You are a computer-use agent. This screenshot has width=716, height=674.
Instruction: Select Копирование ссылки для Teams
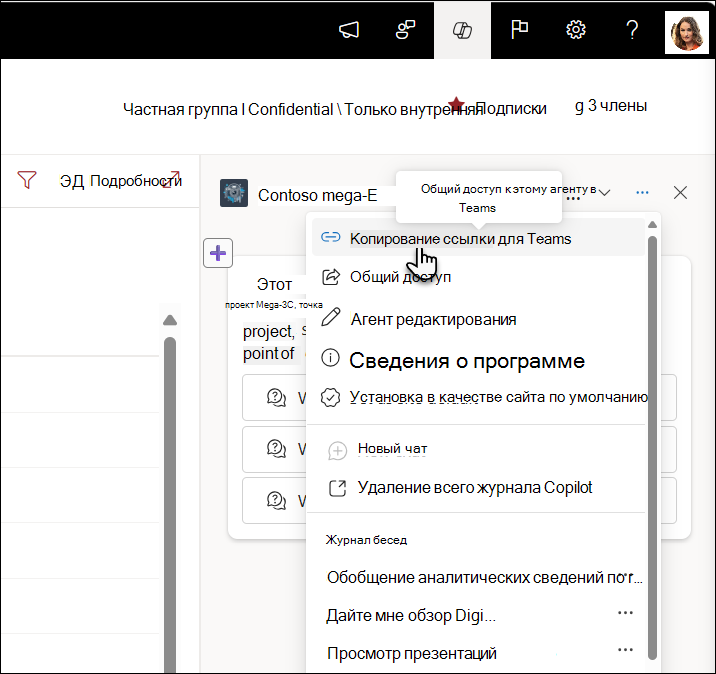point(478,237)
